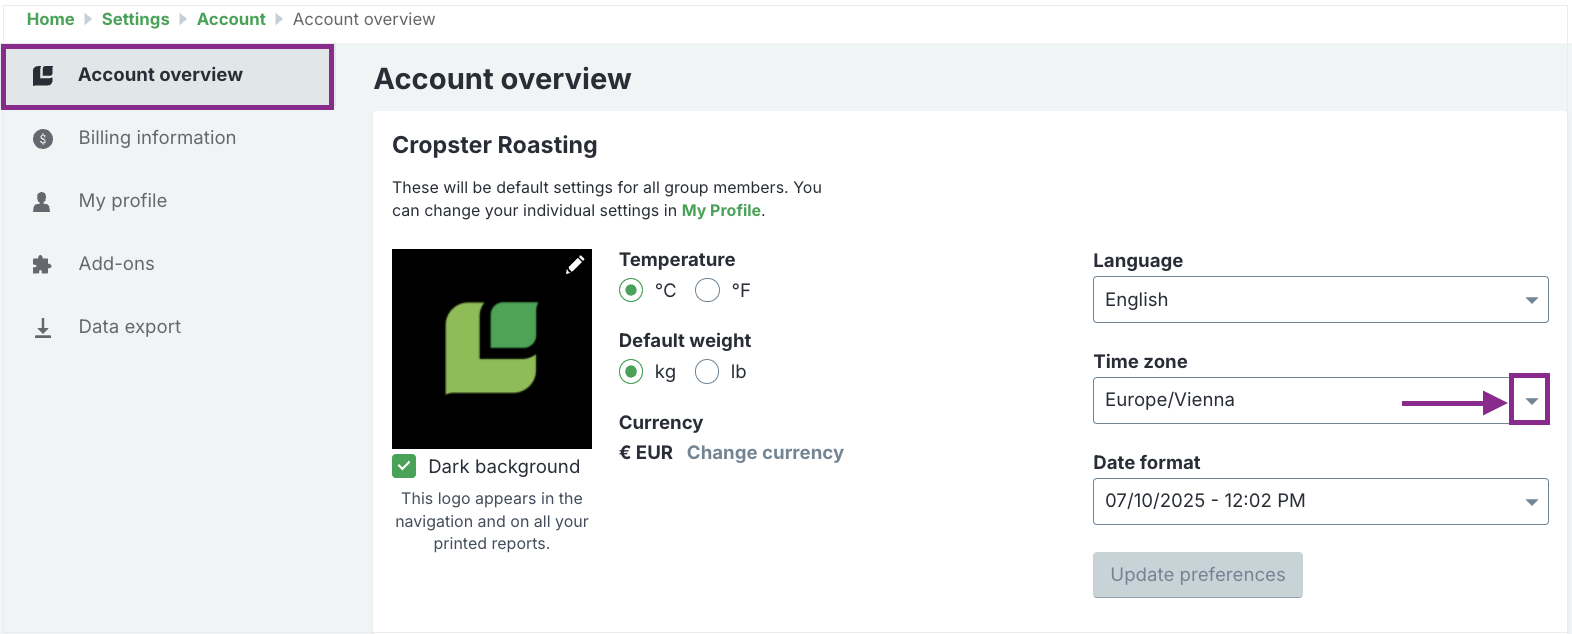Select the °C temperature radio button

[x=631, y=290]
